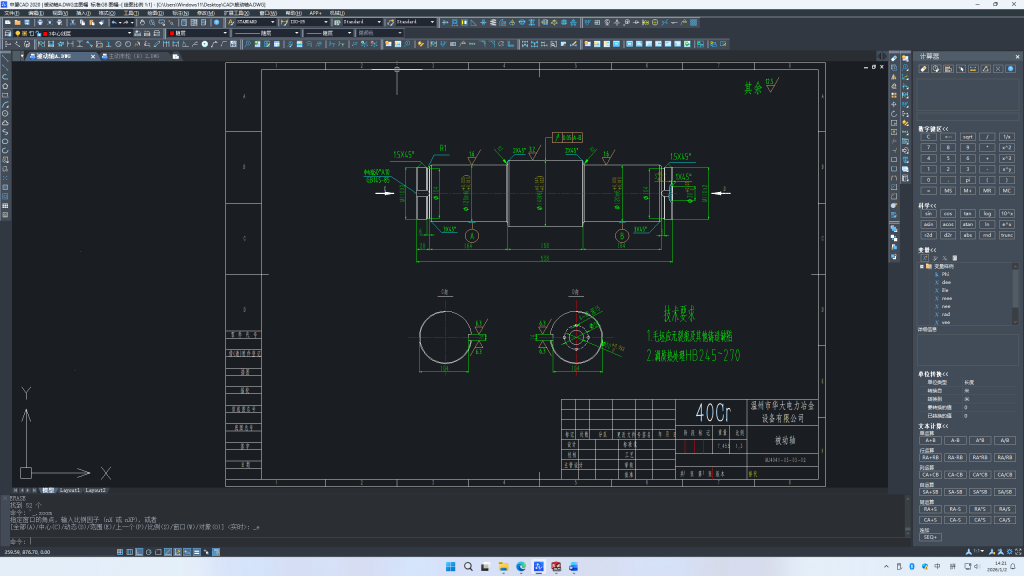This screenshot has height=576, width=1024.
Task: Switch to the Layout1 tab
Action: point(70,491)
